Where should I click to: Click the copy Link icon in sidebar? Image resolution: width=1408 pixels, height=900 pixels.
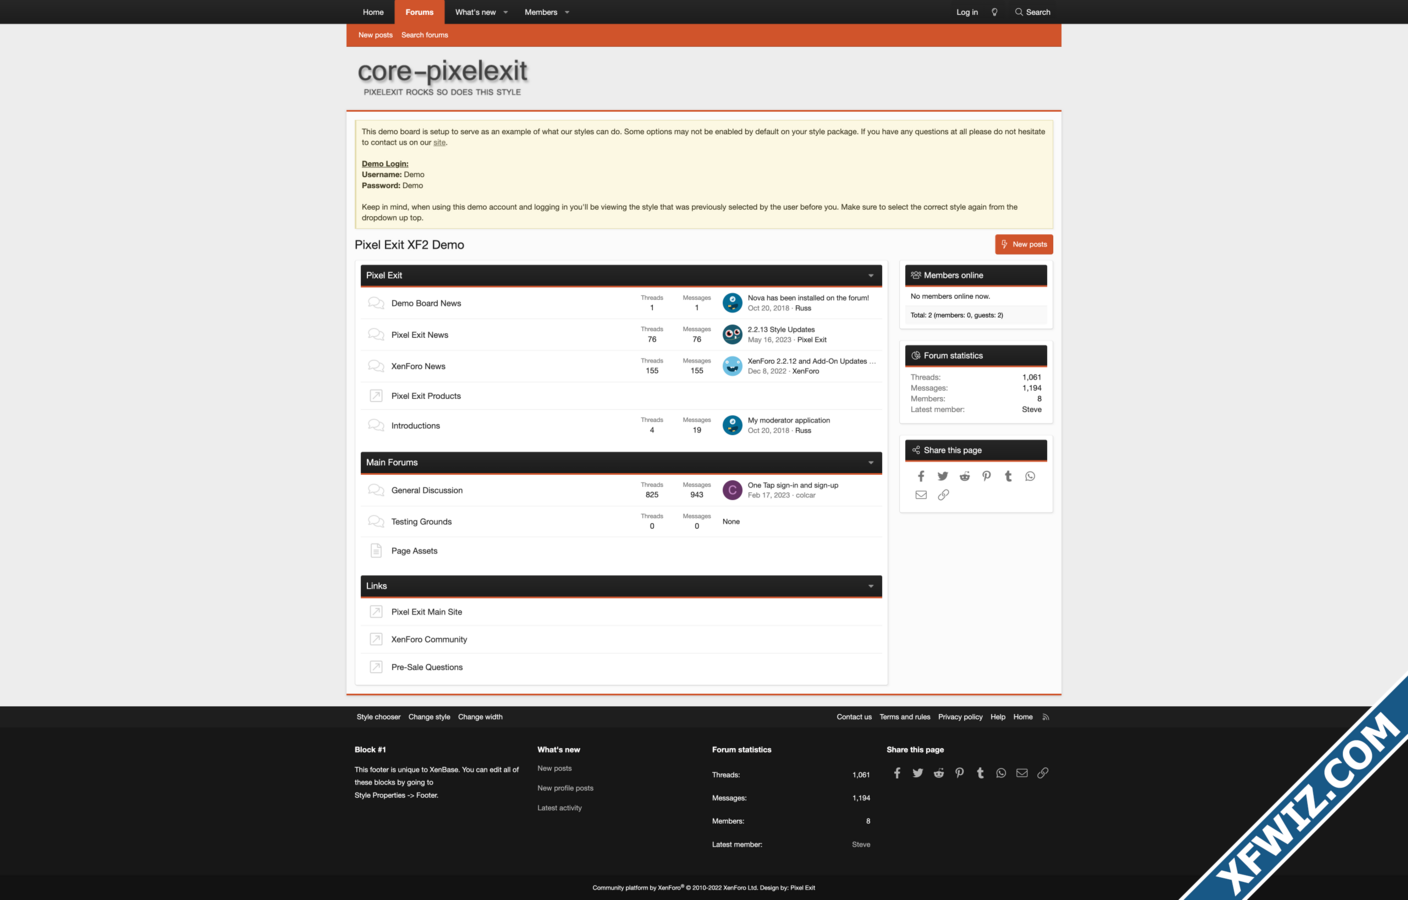[943, 495]
